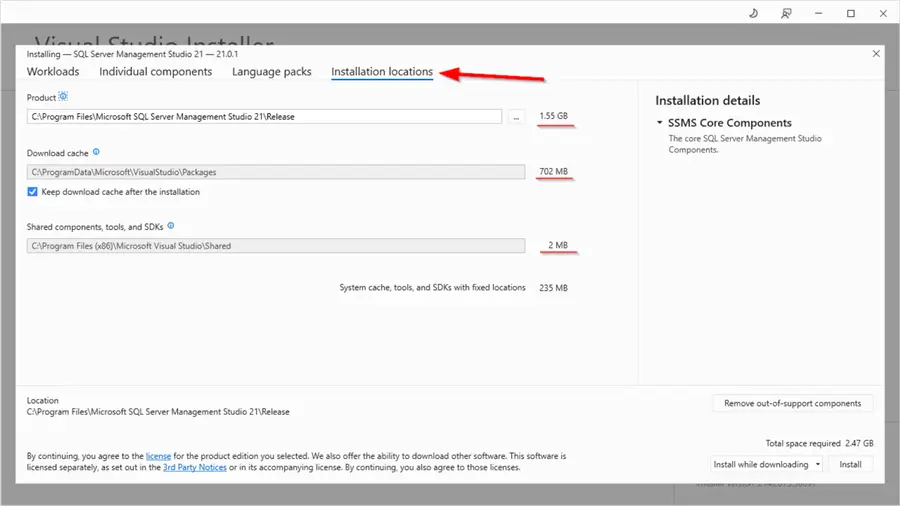This screenshot has width=900, height=506.
Task: Click Remove out-of-support components button
Action: tap(792, 403)
